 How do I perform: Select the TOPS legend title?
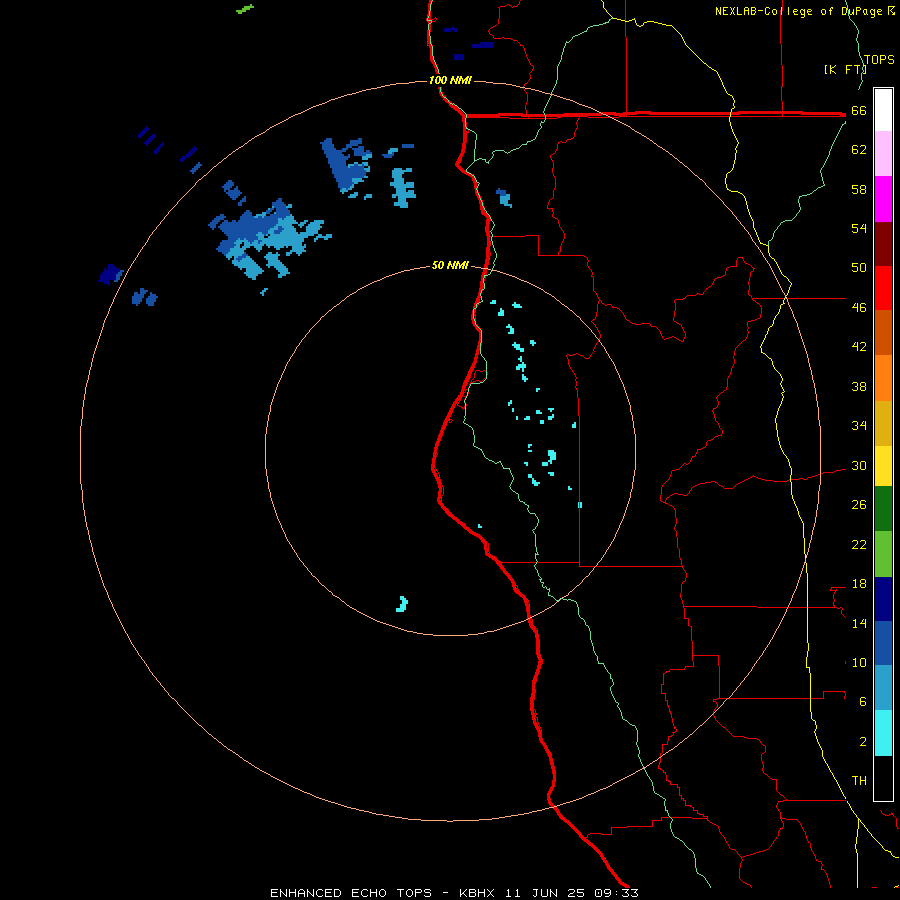(x=879, y=60)
